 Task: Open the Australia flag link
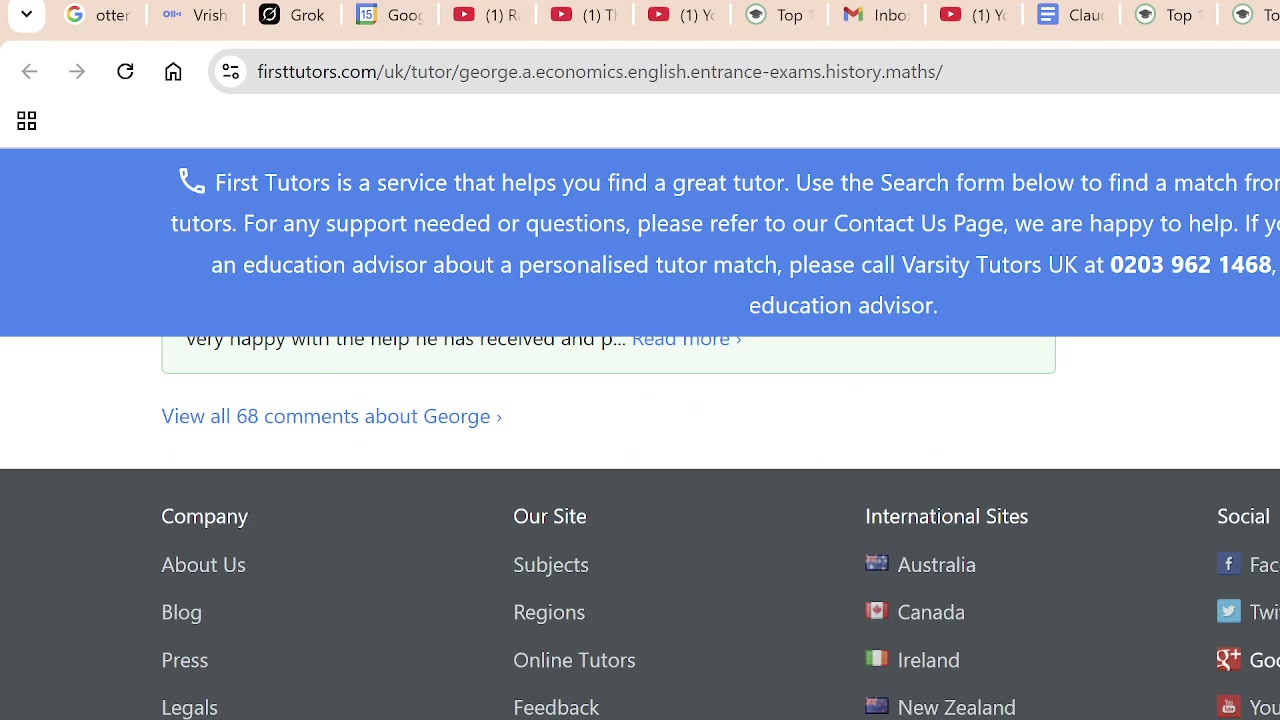(876, 563)
